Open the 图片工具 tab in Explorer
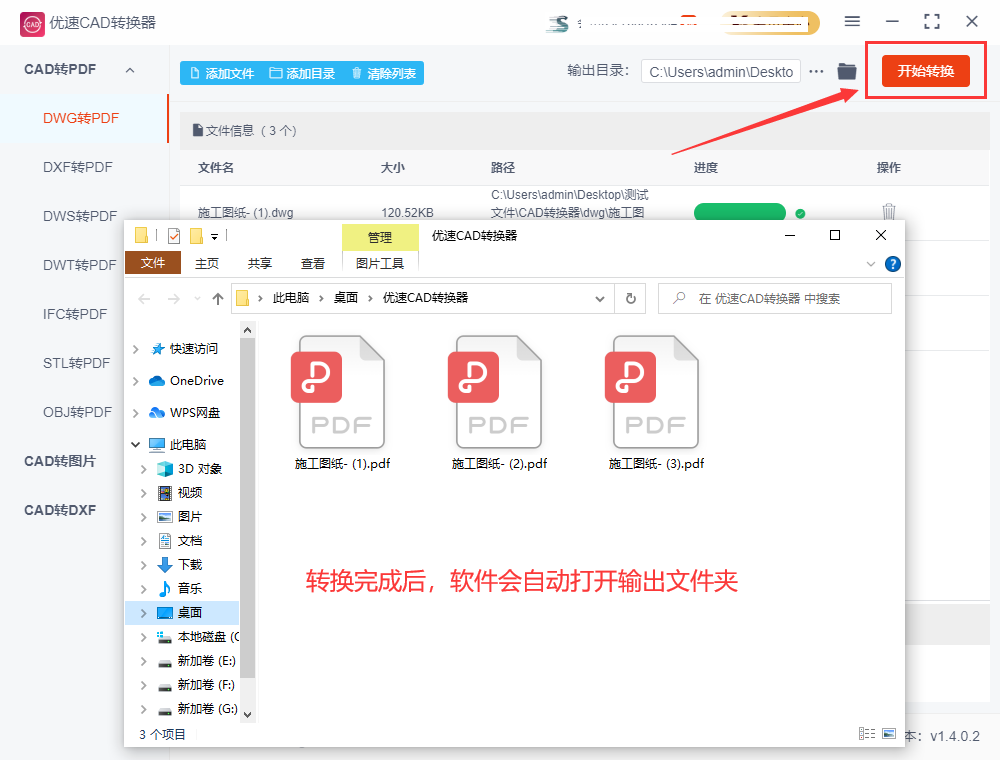This screenshot has height=760, width=1000. tap(380, 263)
